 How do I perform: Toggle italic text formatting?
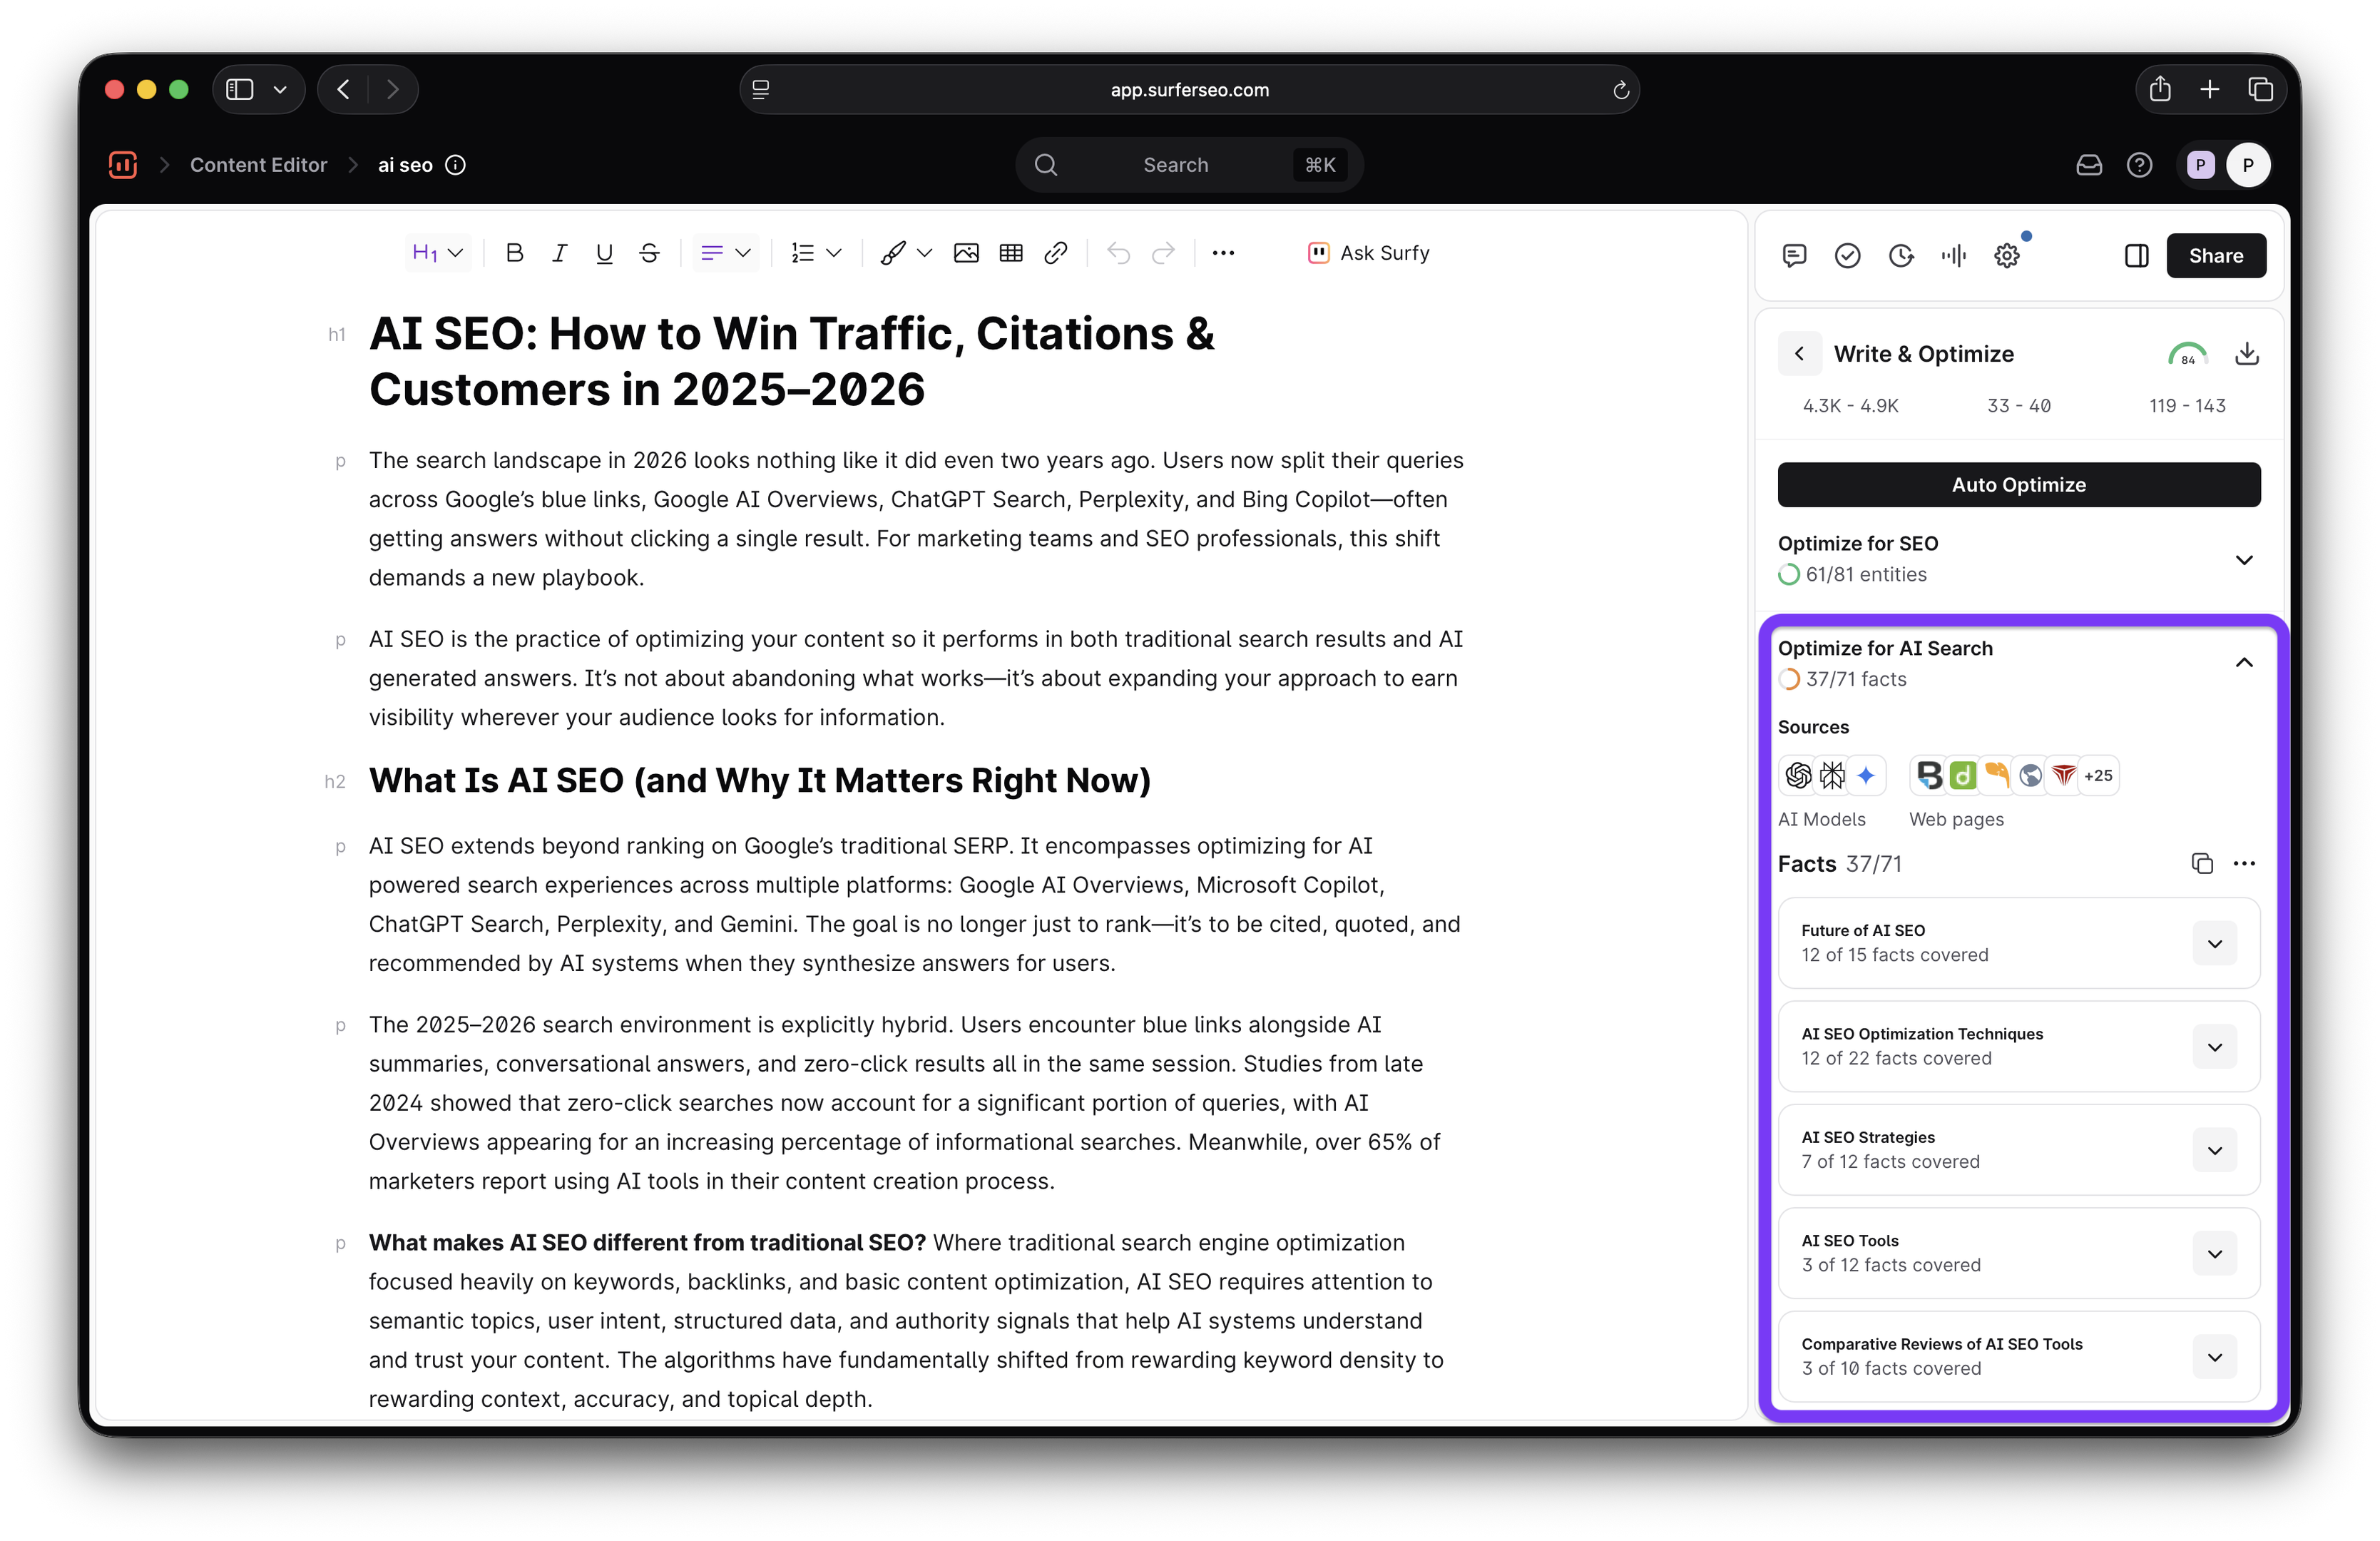coord(559,253)
